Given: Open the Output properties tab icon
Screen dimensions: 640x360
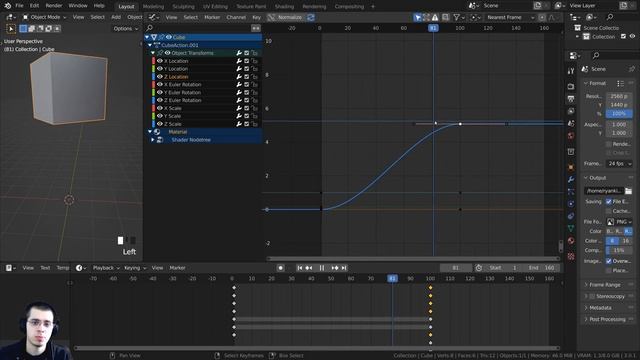Looking at the screenshot, I should [x=571, y=99].
